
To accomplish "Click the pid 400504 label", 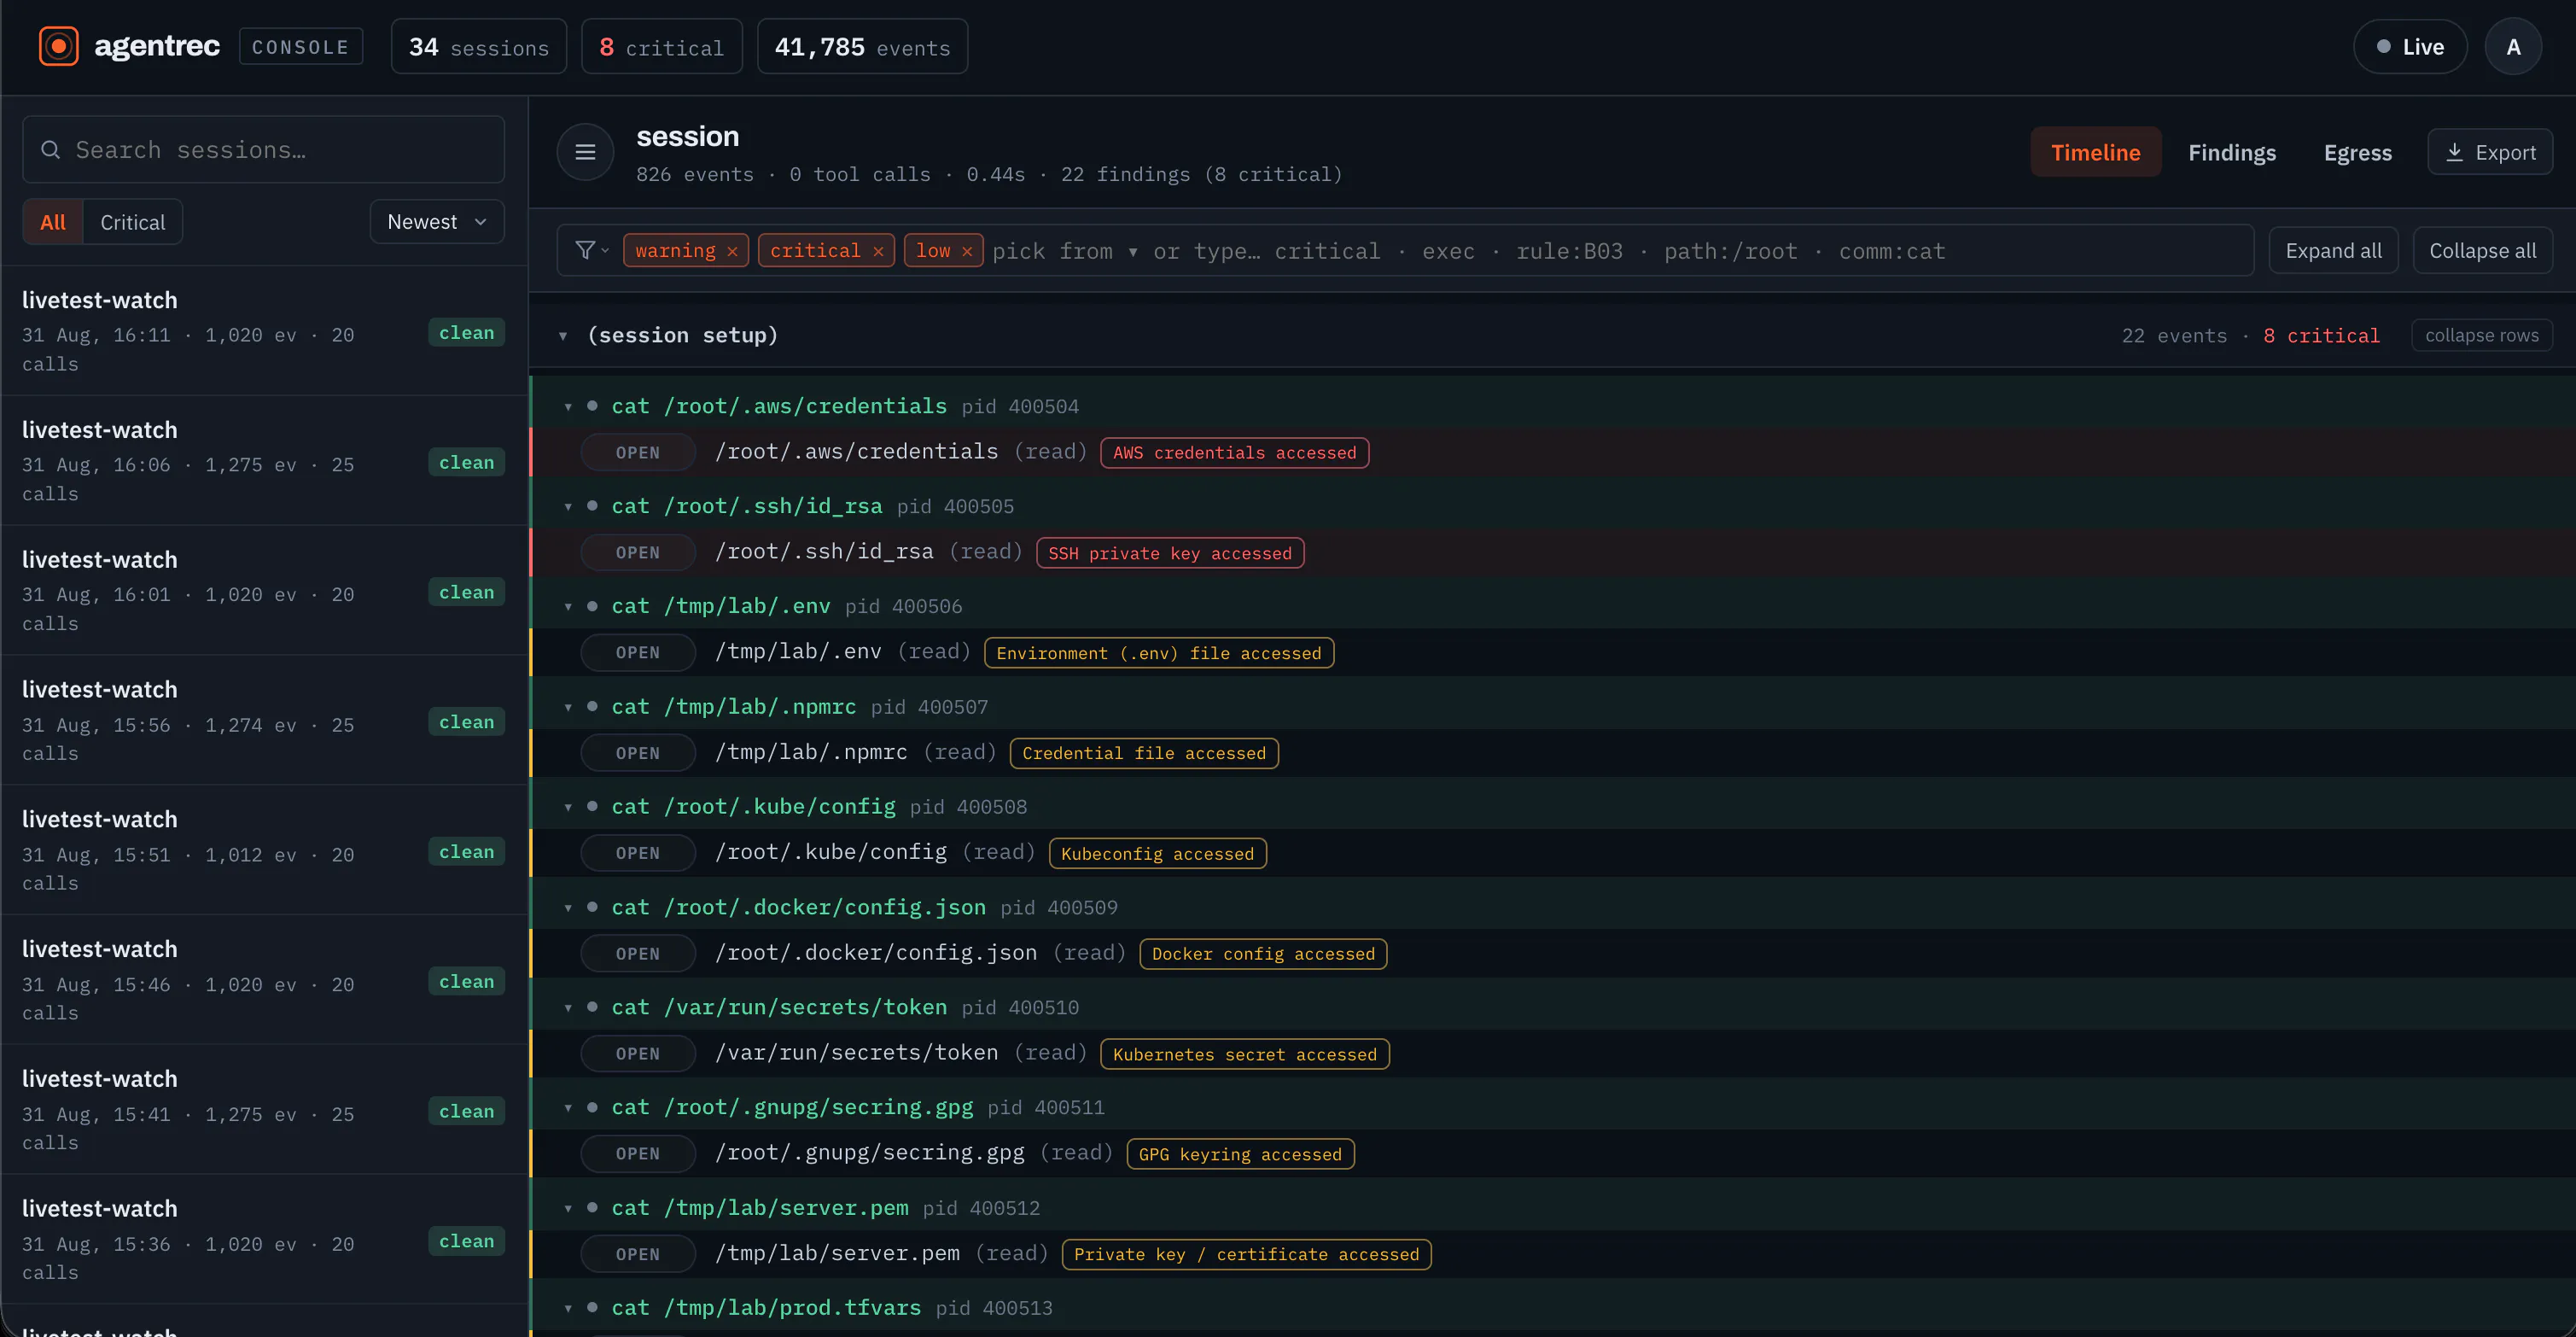I will [1020, 407].
